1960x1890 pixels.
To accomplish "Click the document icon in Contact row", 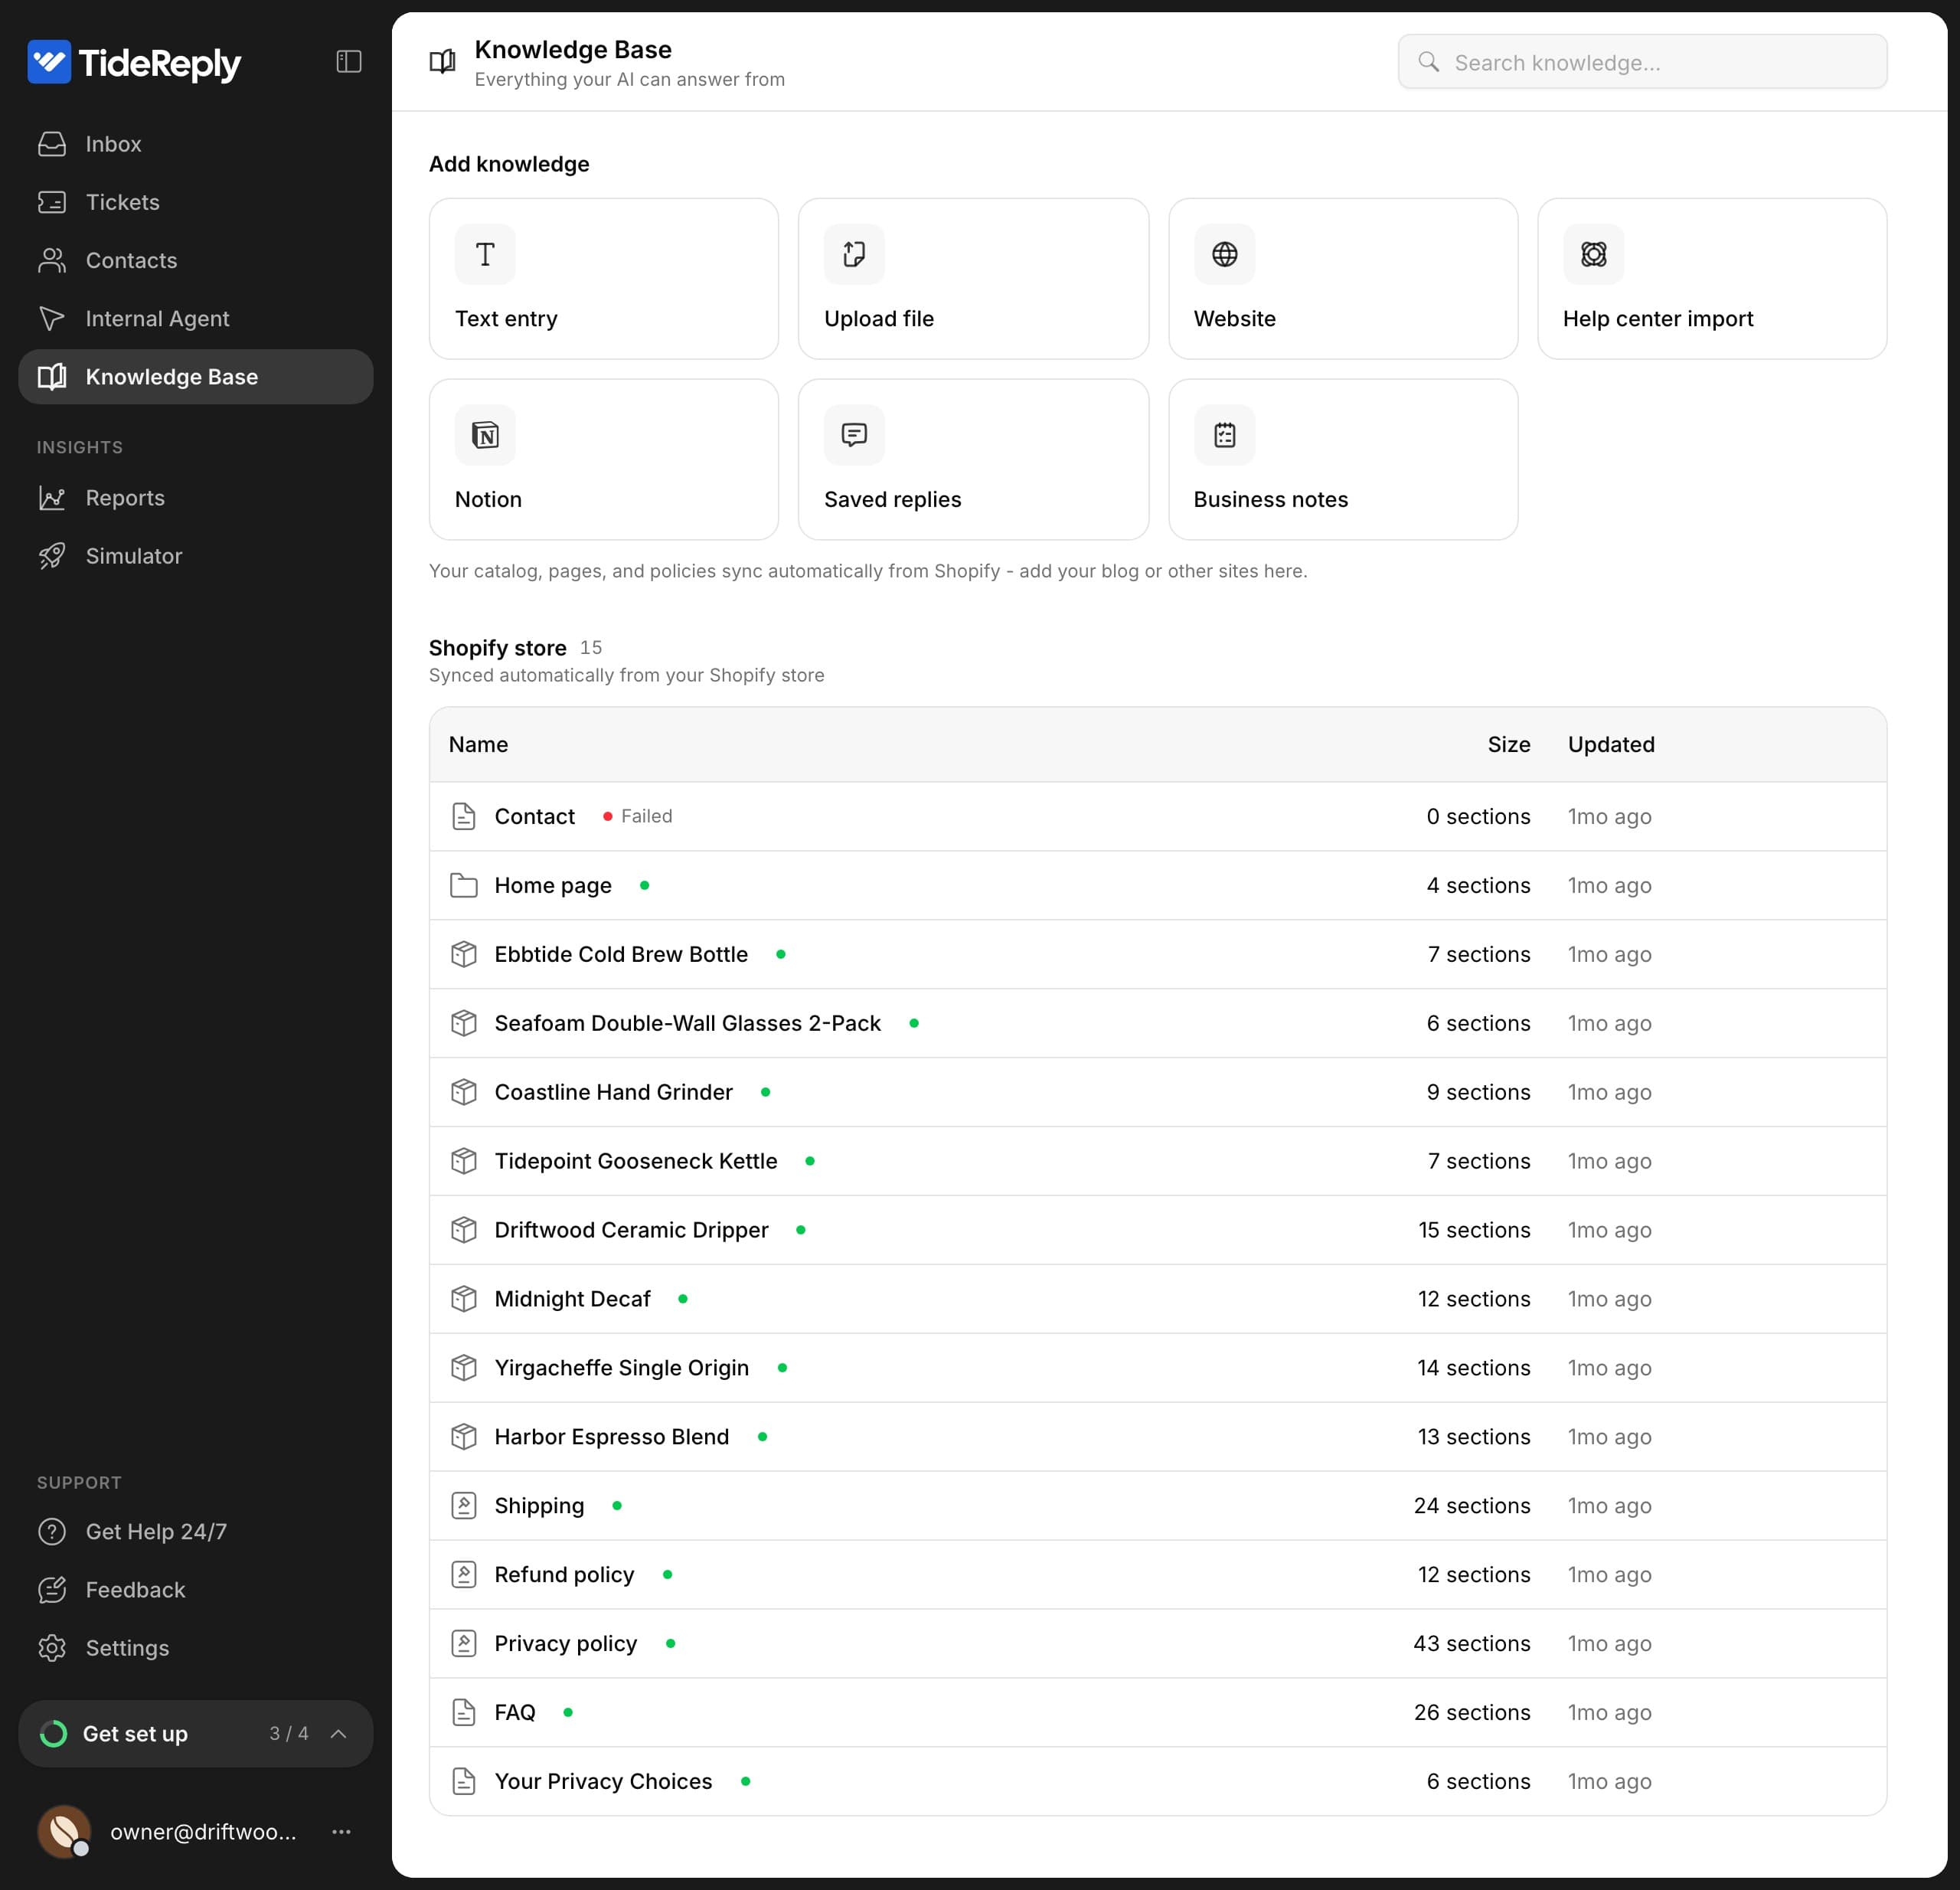I will click(x=463, y=816).
